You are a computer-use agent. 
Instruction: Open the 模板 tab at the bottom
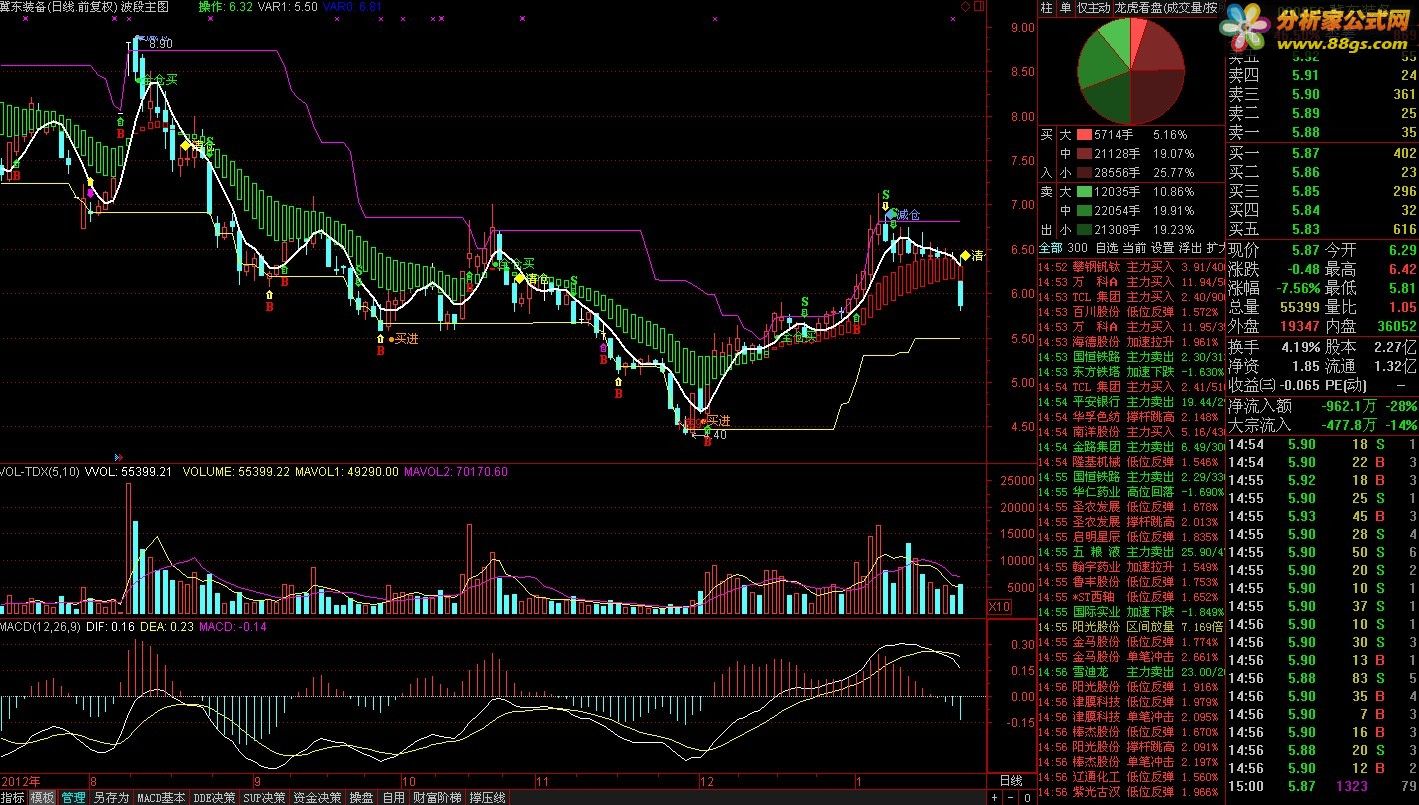pos(43,798)
